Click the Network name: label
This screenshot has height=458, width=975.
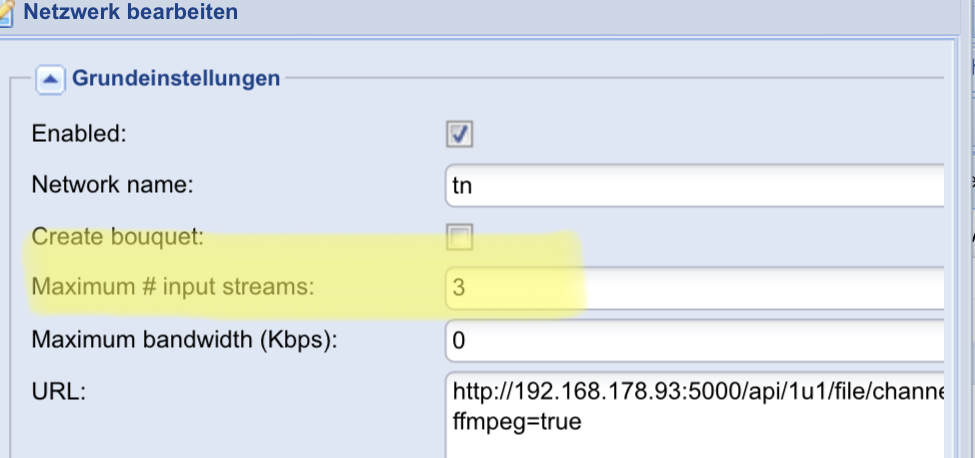[113, 185]
